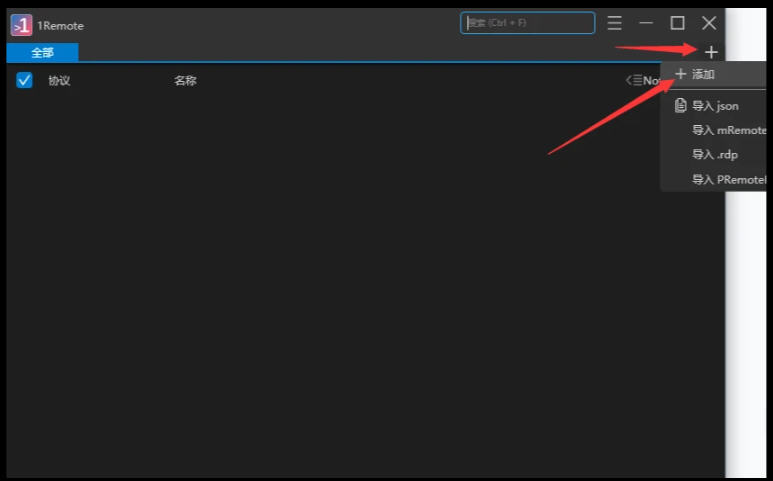Toggle the select-all checkbox in header
Viewport: 773px width, 481px height.
[x=24, y=80]
